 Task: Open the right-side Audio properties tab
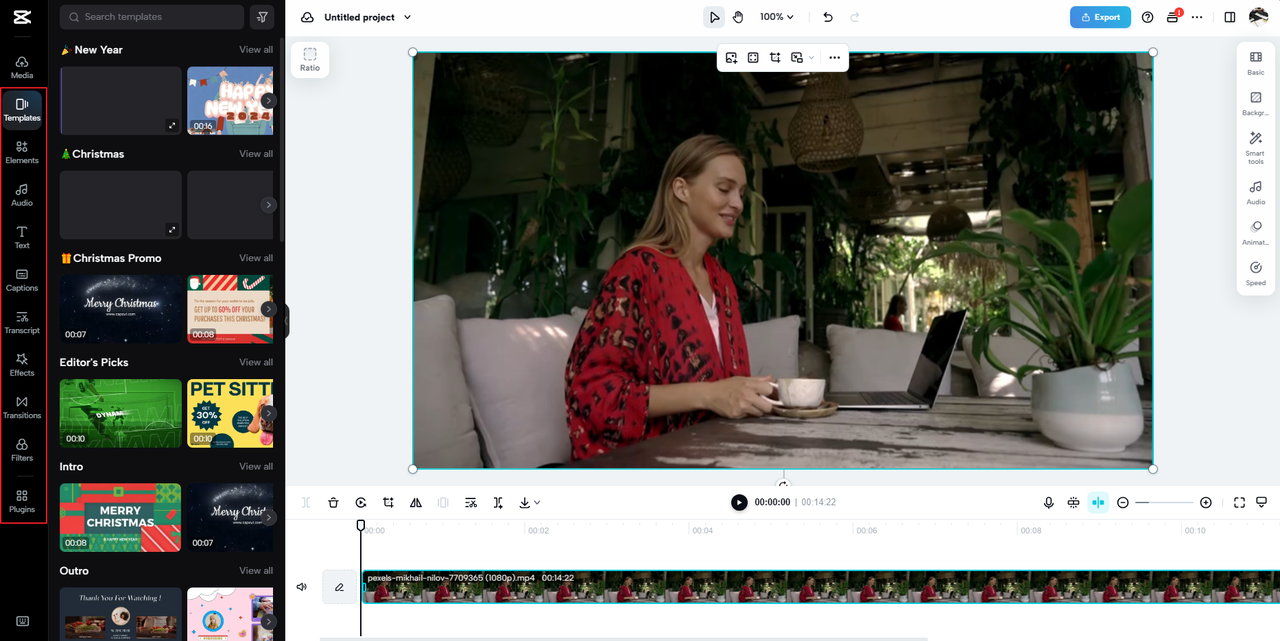click(x=1256, y=193)
